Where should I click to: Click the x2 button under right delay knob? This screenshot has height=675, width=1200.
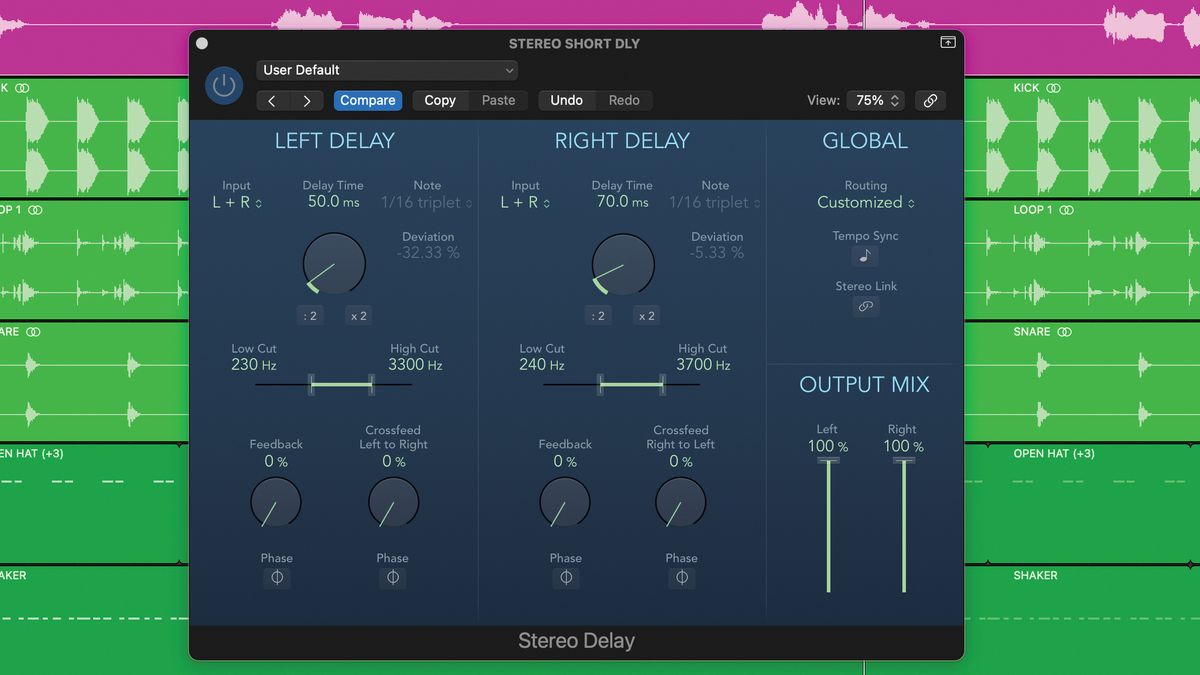(x=646, y=315)
